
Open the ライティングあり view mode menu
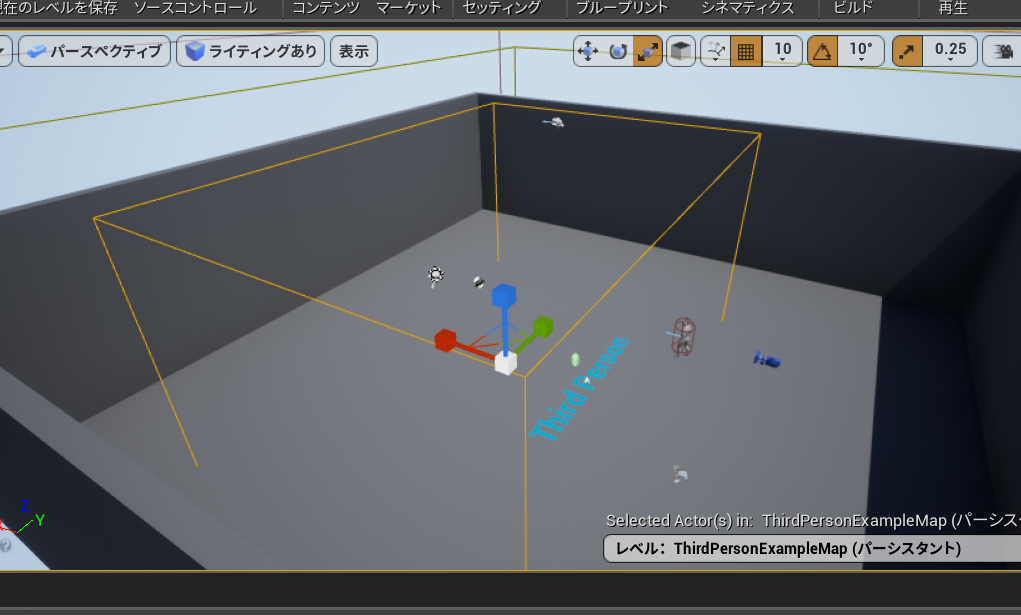pyautogui.click(x=251, y=51)
